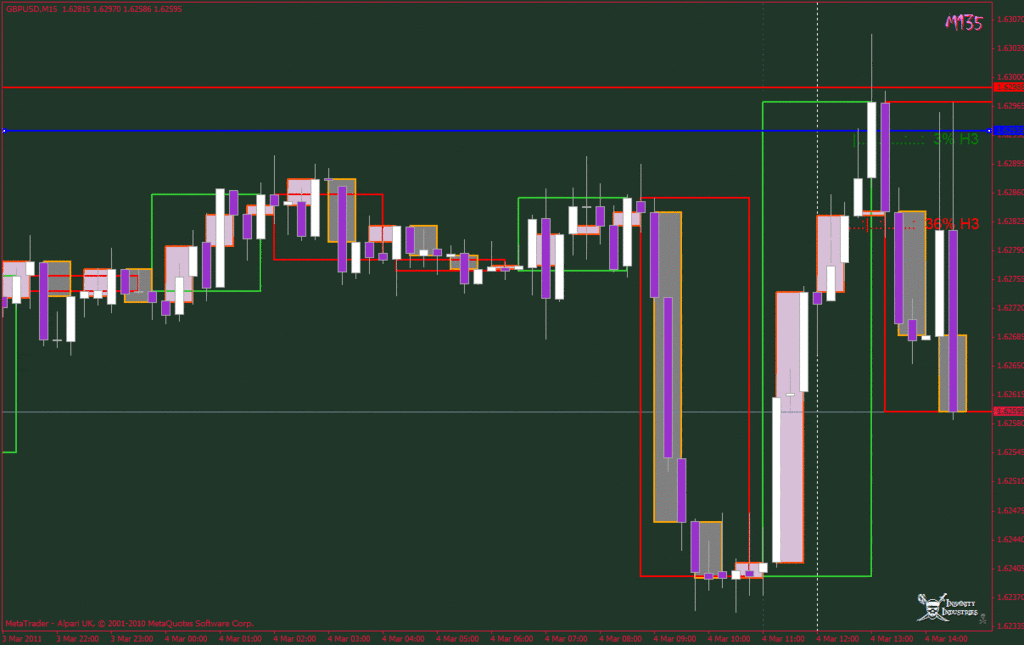Click the 4 Mar 14:00 time label
The width and height of the screenshot is (1024, 645).
click(x=946, y=638)
